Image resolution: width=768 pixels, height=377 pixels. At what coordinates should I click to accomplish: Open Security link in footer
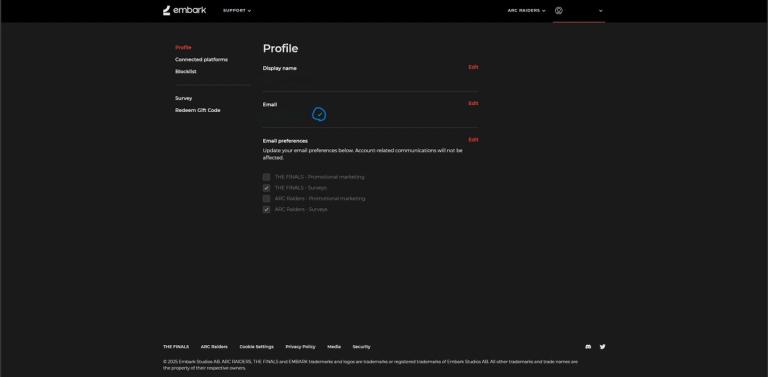tap(361, 347)
